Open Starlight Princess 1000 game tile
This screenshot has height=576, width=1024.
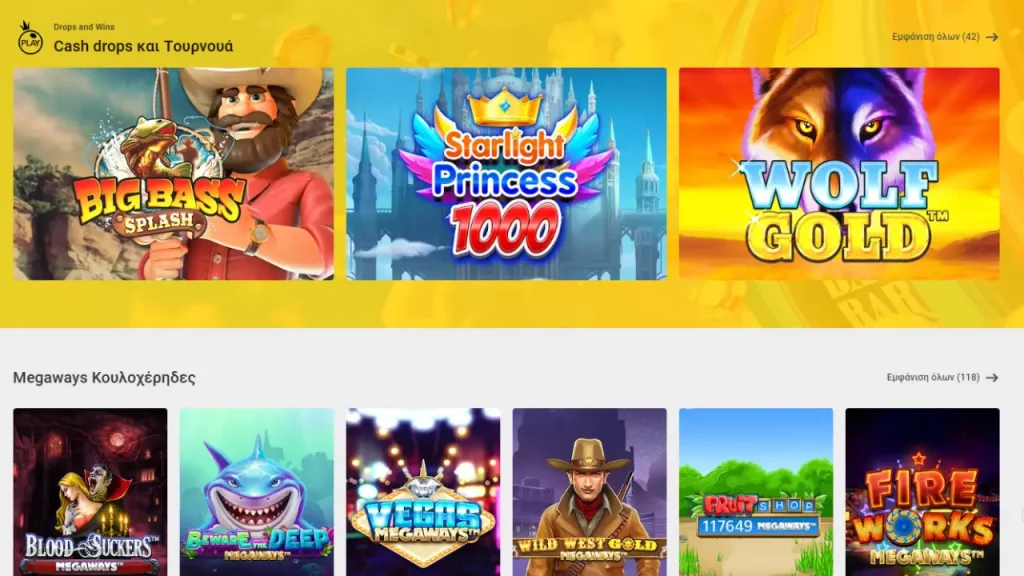[x=506, y=174]
